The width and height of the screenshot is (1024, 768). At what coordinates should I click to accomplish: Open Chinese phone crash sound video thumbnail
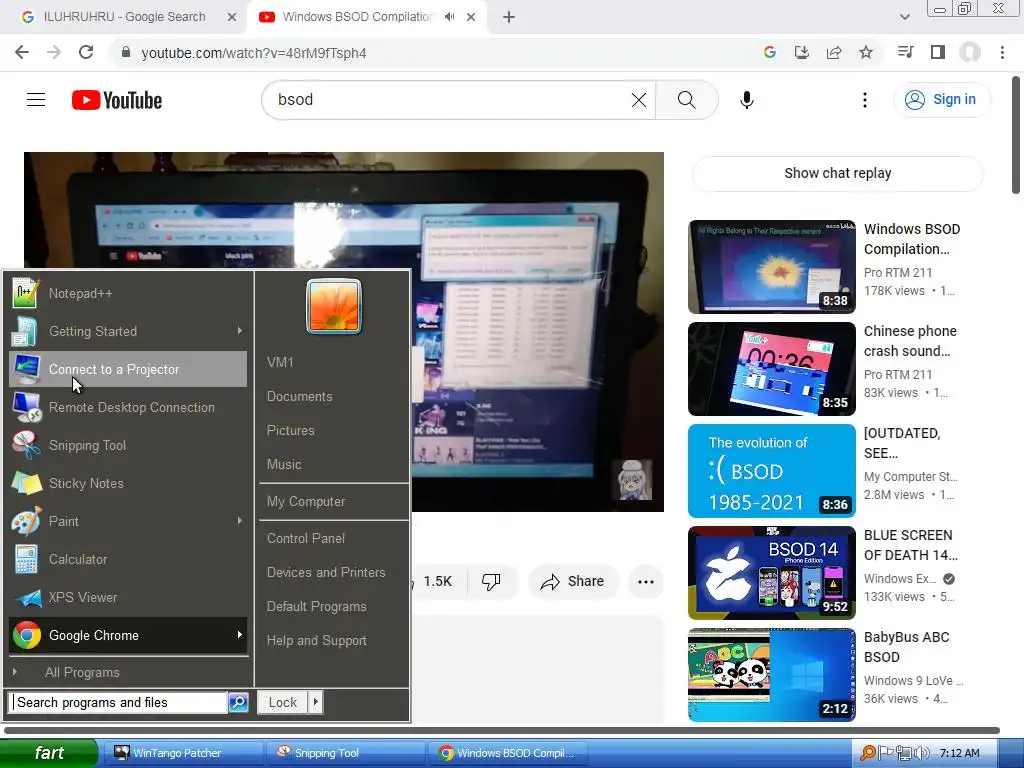(771, 369)
